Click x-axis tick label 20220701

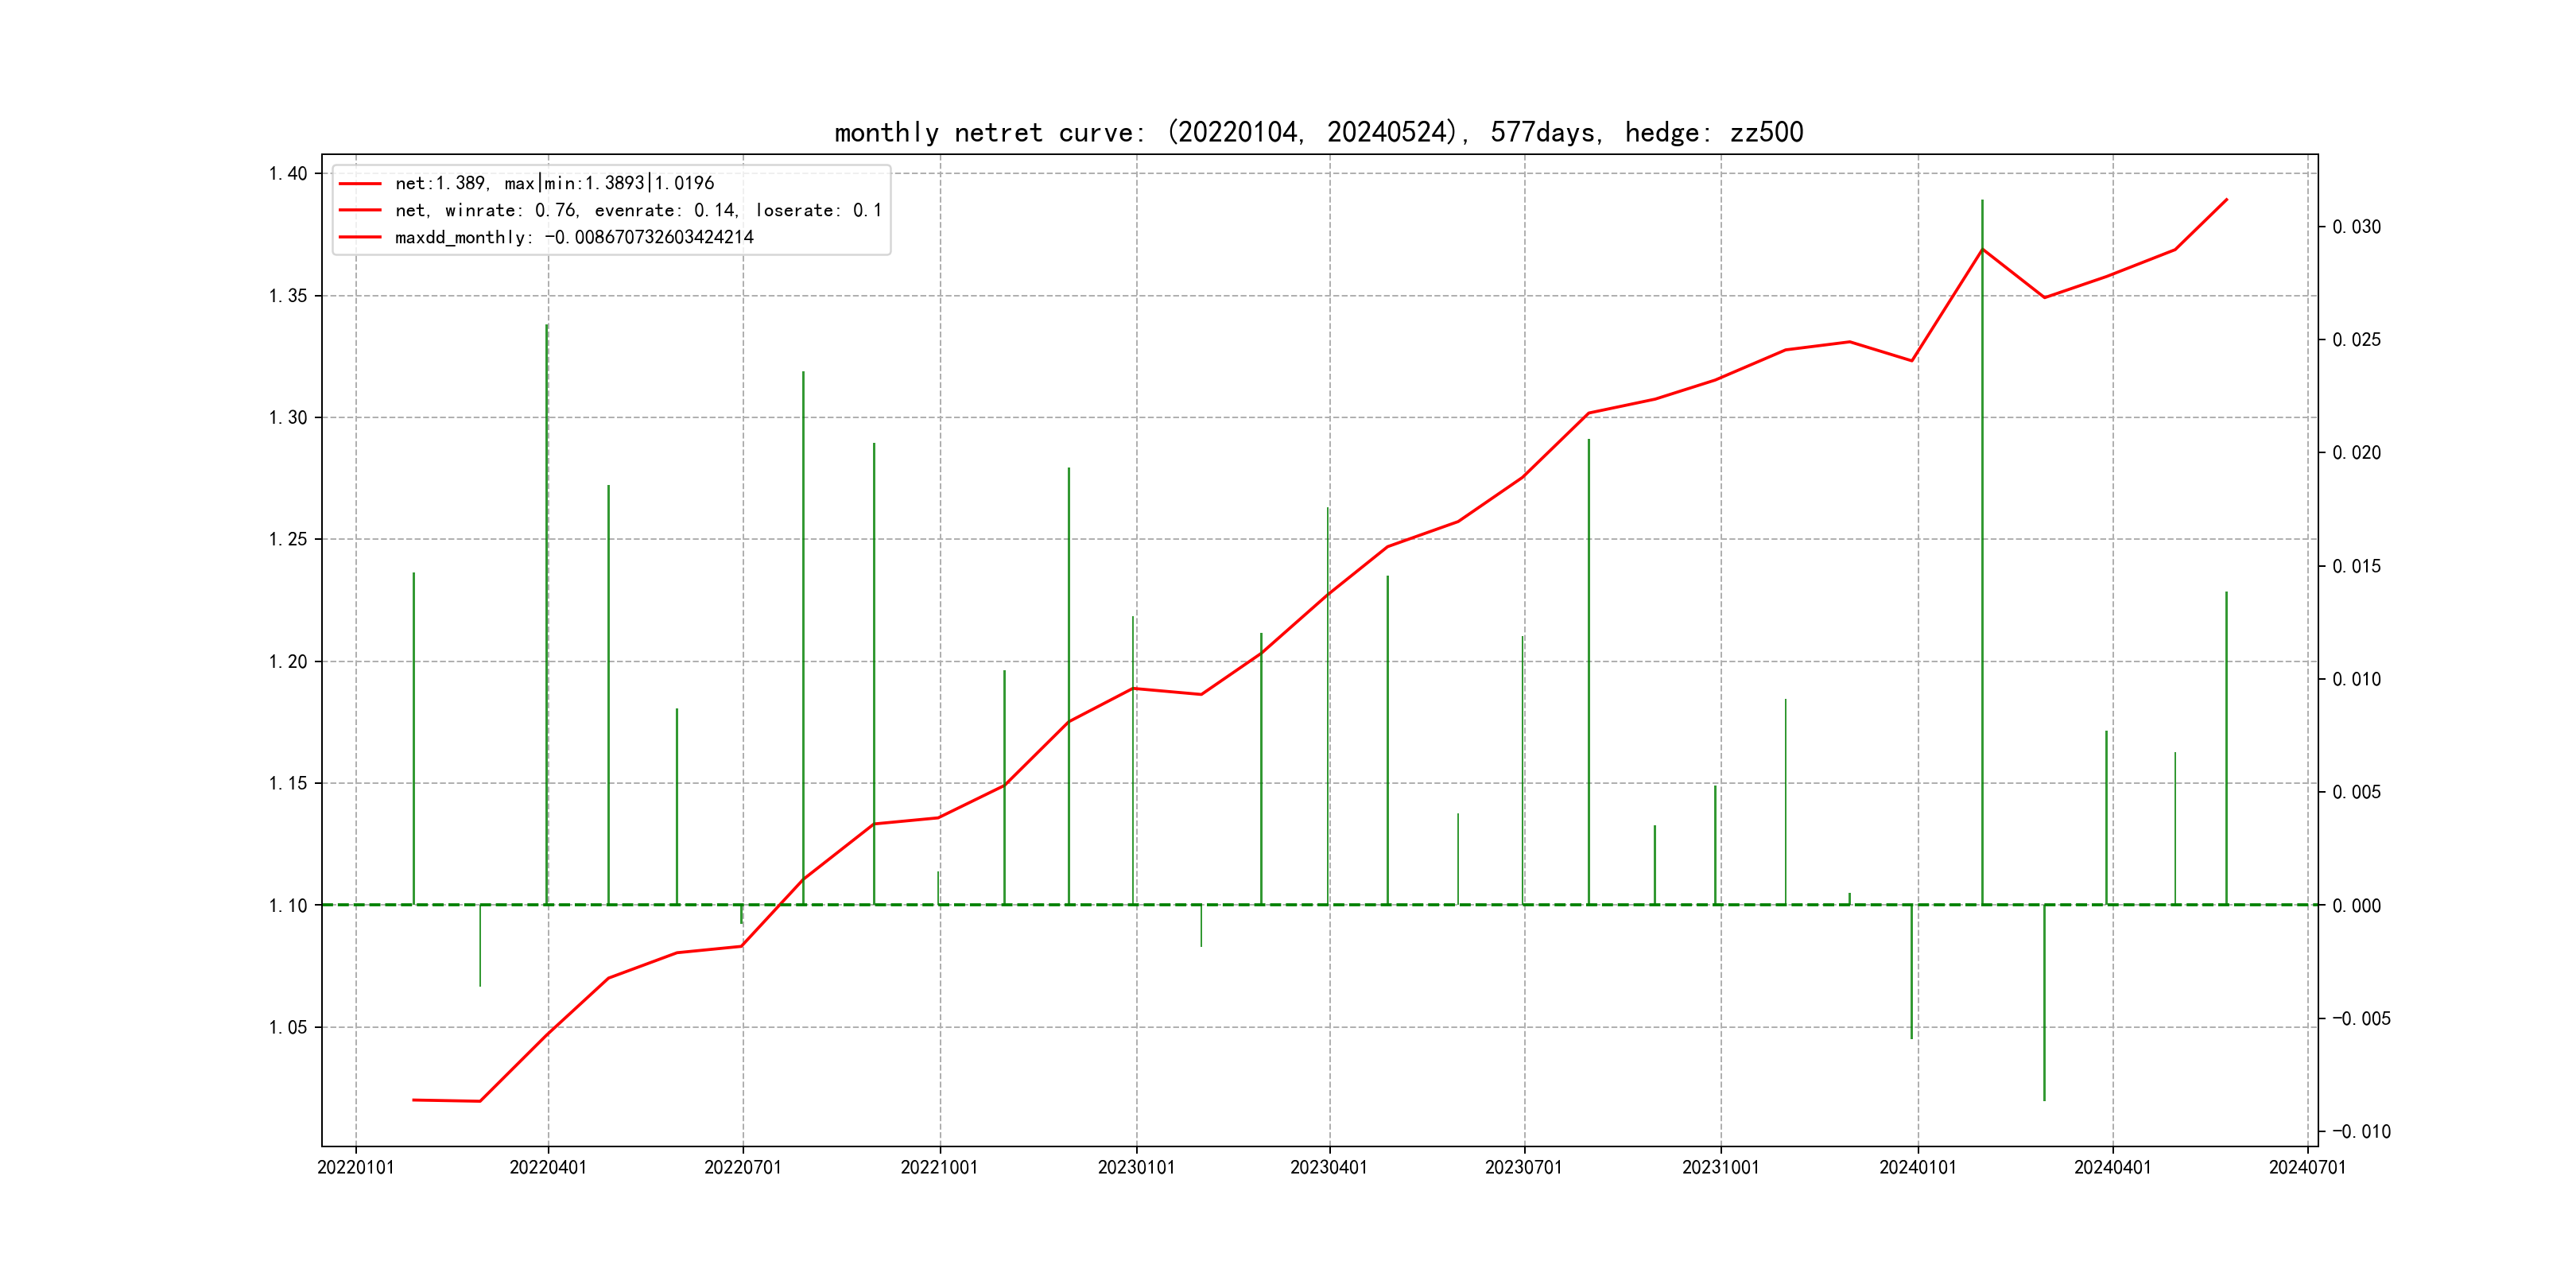click(x=742, y=1167)
